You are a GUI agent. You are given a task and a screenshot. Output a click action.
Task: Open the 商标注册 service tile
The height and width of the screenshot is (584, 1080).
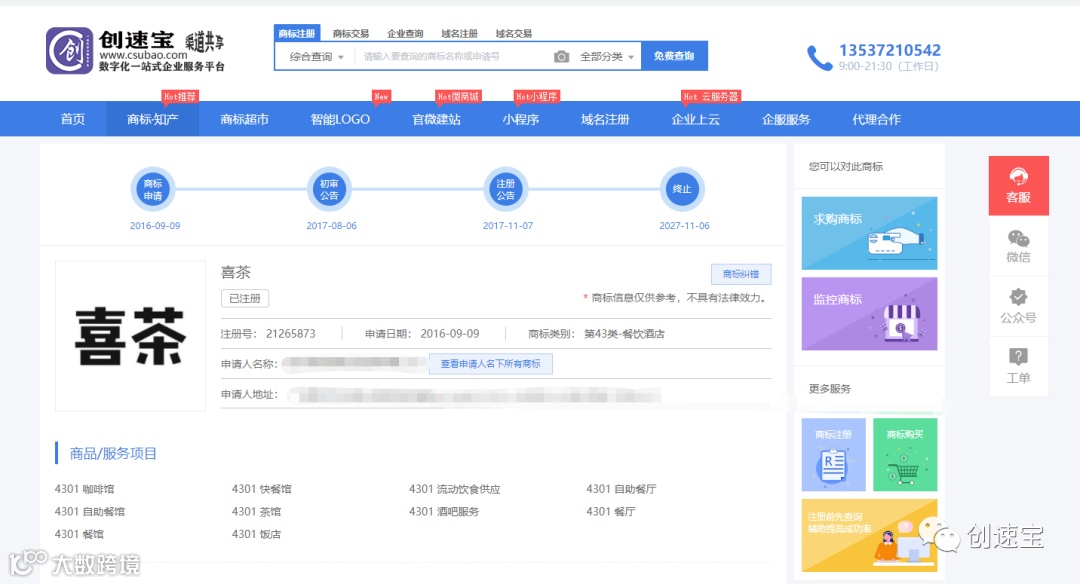833,455
